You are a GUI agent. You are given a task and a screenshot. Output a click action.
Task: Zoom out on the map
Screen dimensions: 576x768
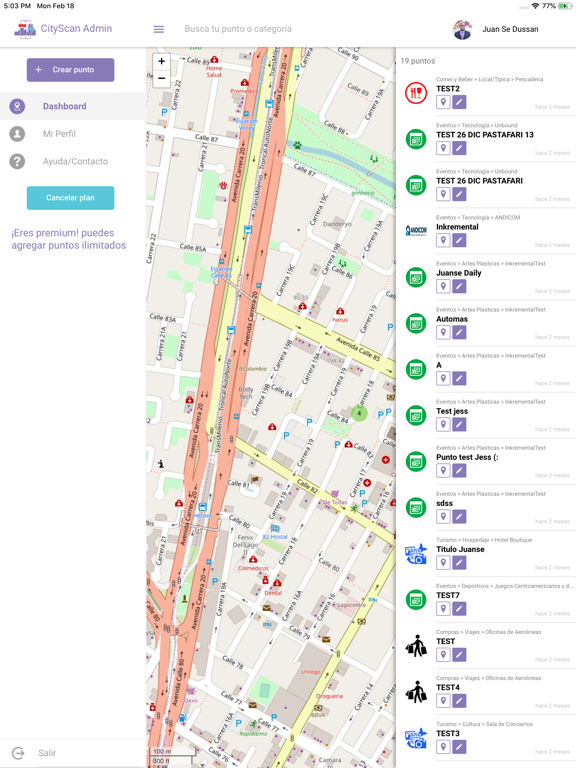(162, 78)
